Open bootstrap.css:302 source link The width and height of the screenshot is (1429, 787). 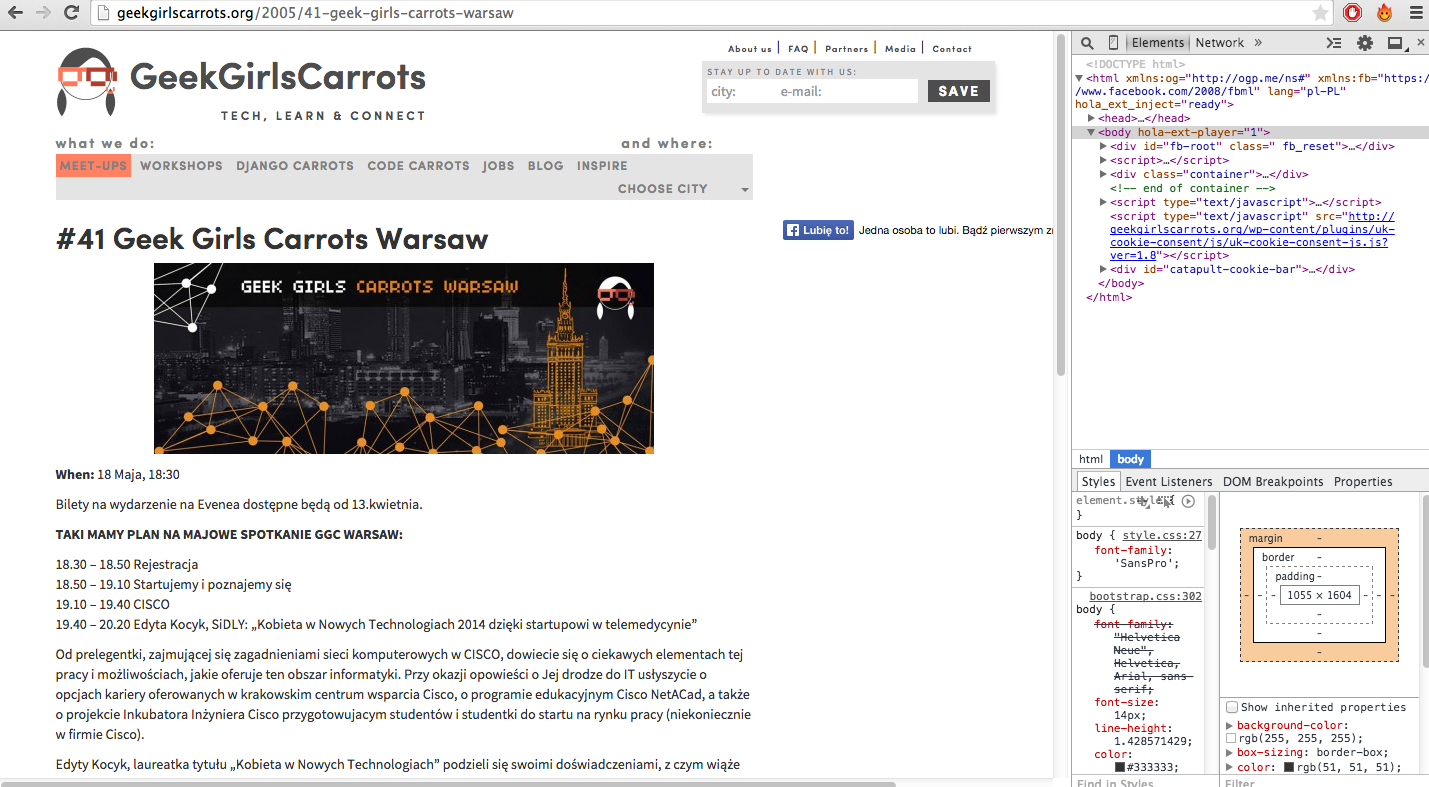[x=1145, y=596]
